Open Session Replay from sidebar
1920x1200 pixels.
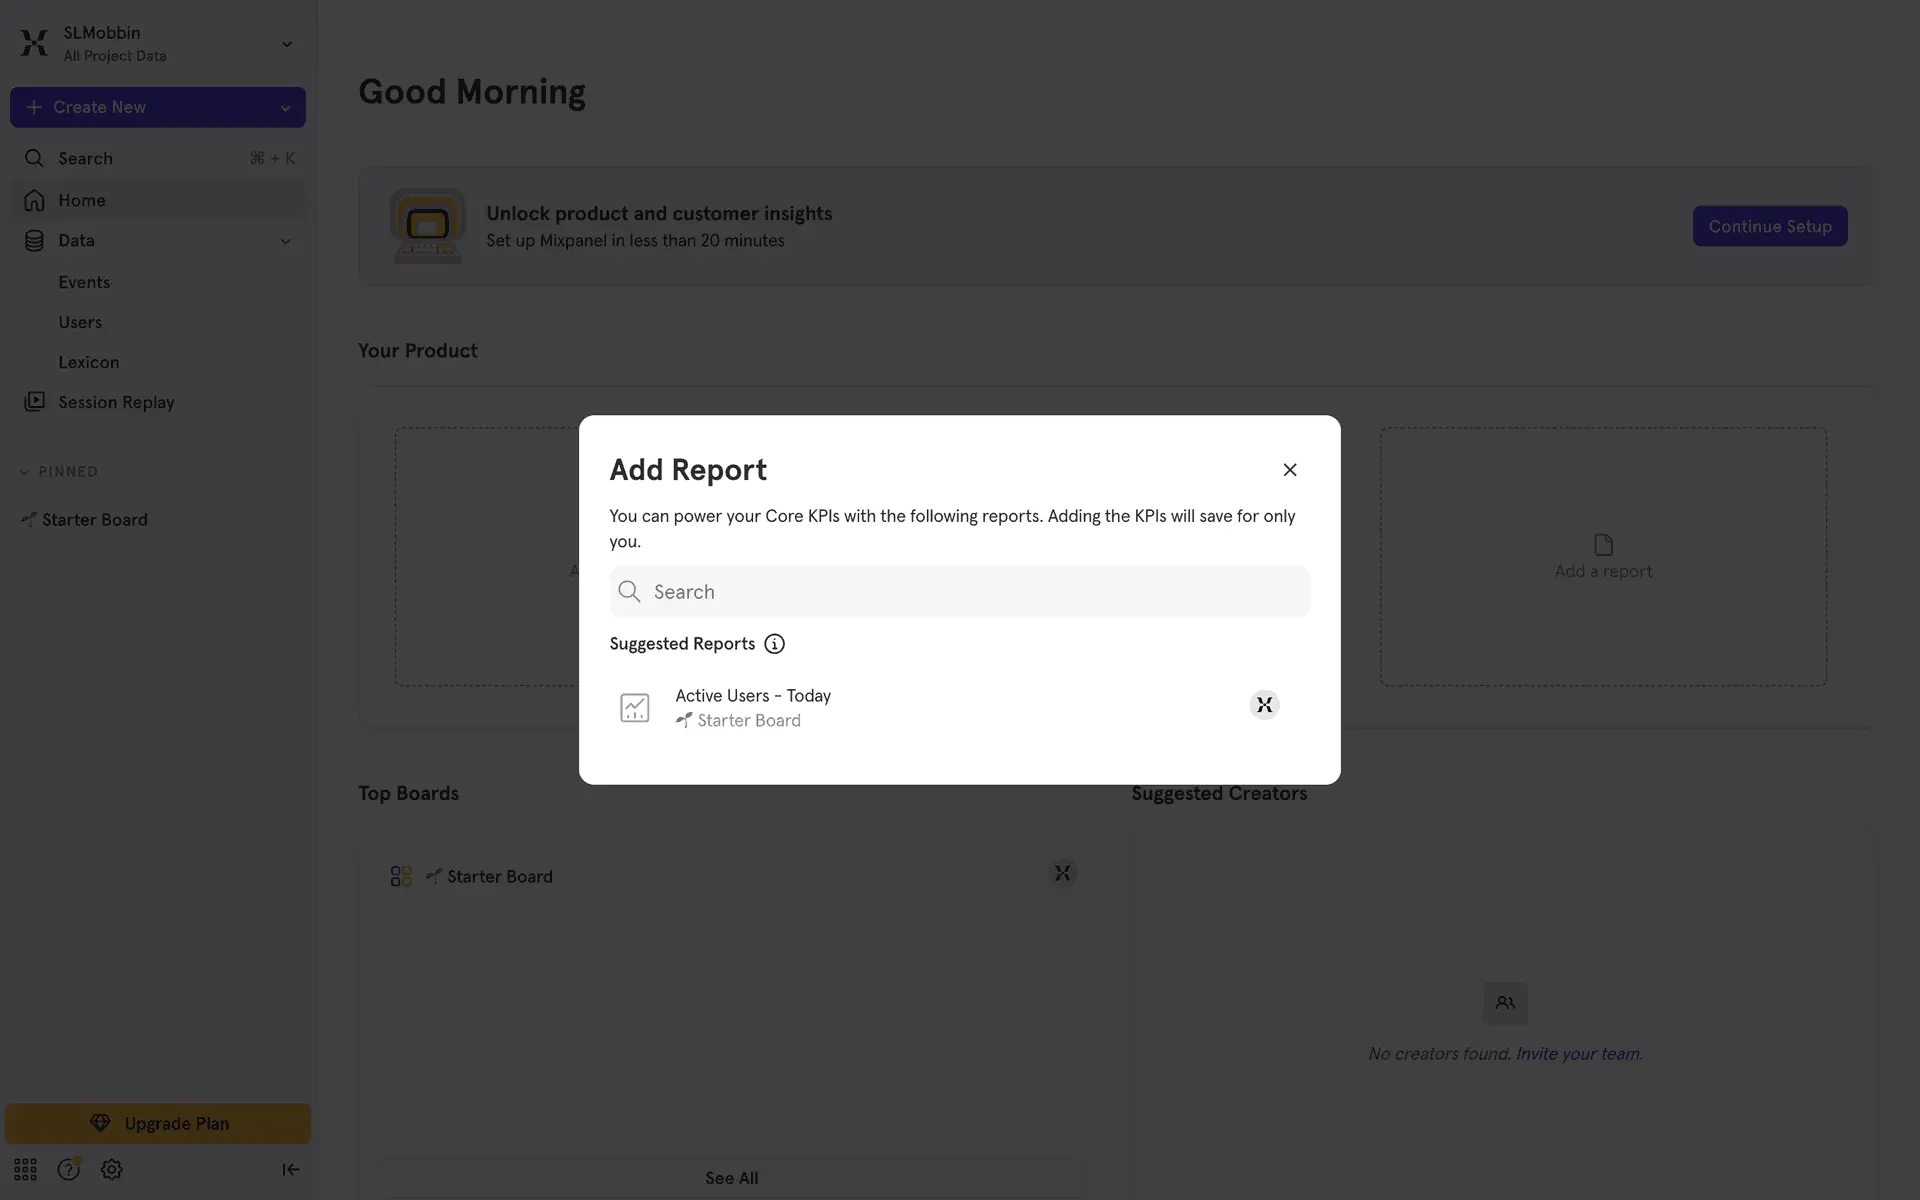(x=116, y=402)
